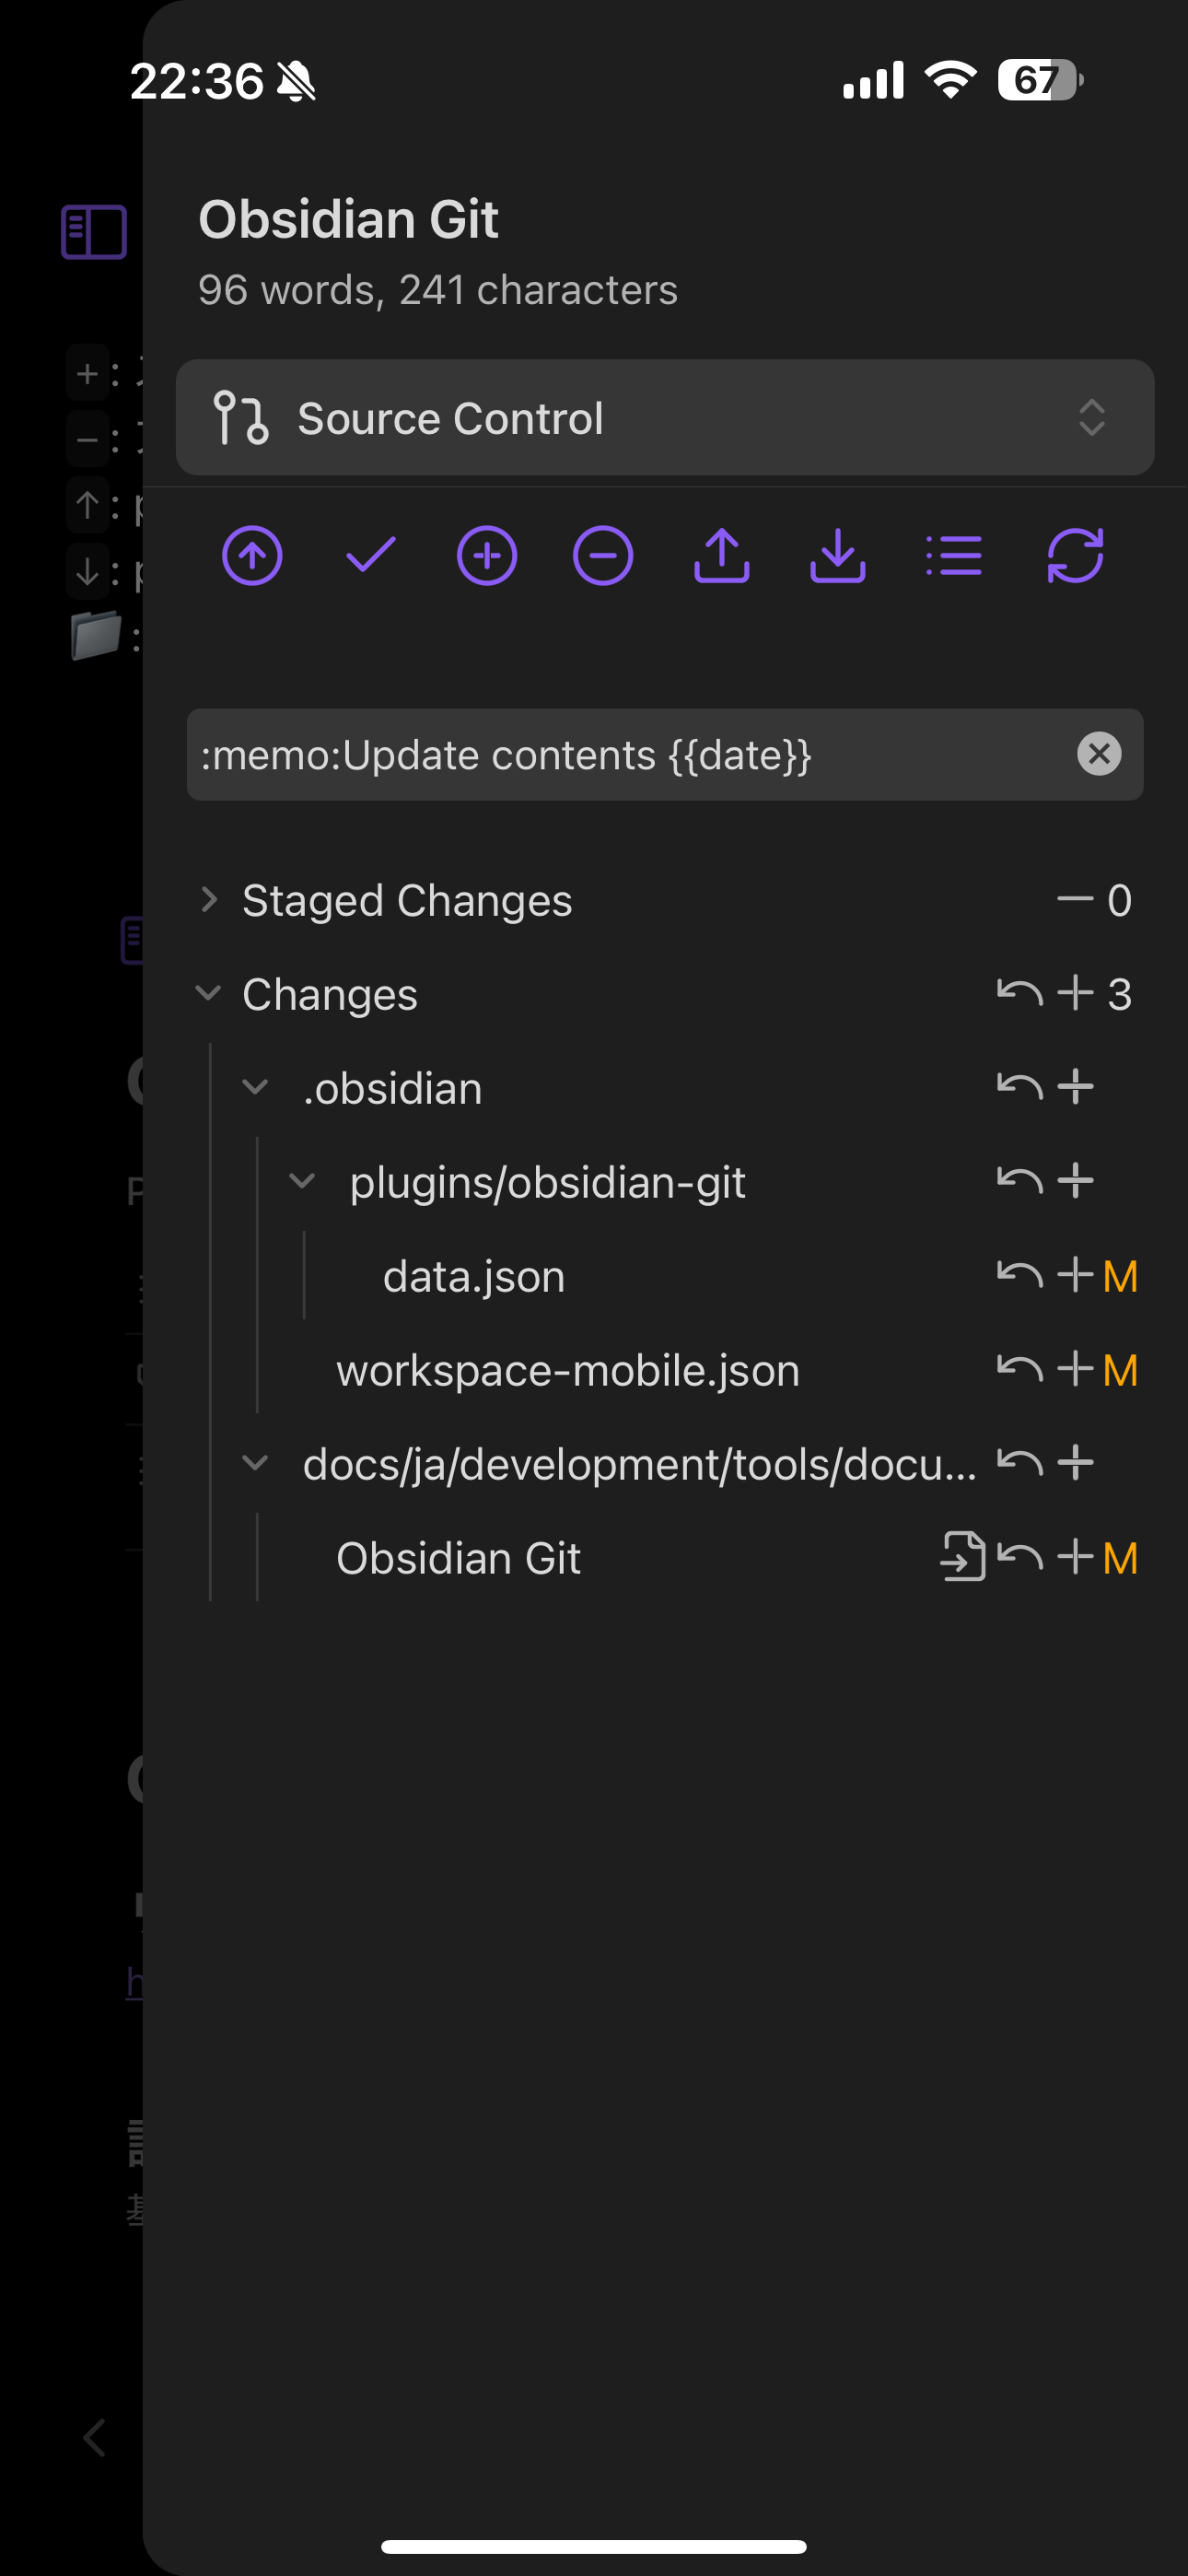Tap the commit-and-sync up-arrow circle icon

[x=252, y=556]
